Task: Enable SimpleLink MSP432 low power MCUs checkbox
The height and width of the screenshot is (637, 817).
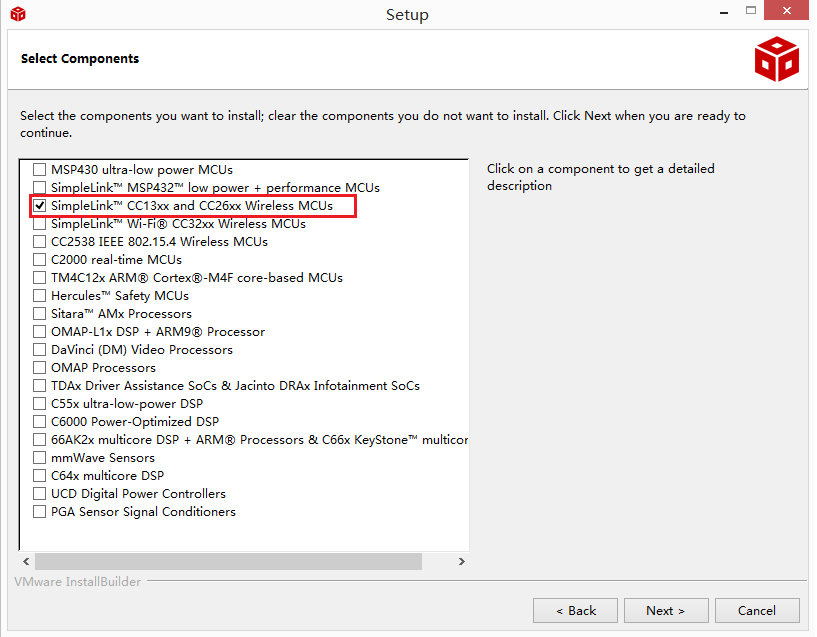Action: click(39, 188)
